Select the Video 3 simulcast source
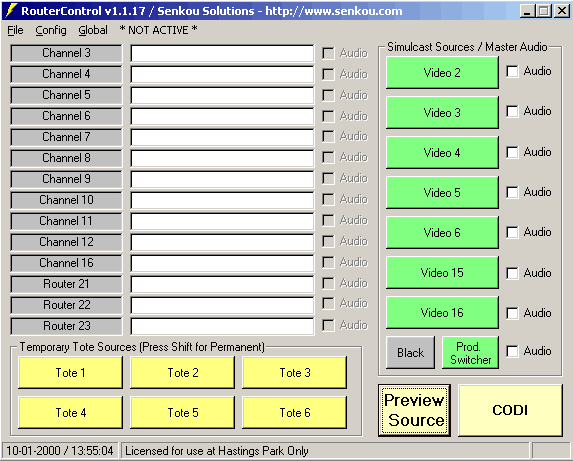The width and height of the screenshot is (573, 461). 442,113
